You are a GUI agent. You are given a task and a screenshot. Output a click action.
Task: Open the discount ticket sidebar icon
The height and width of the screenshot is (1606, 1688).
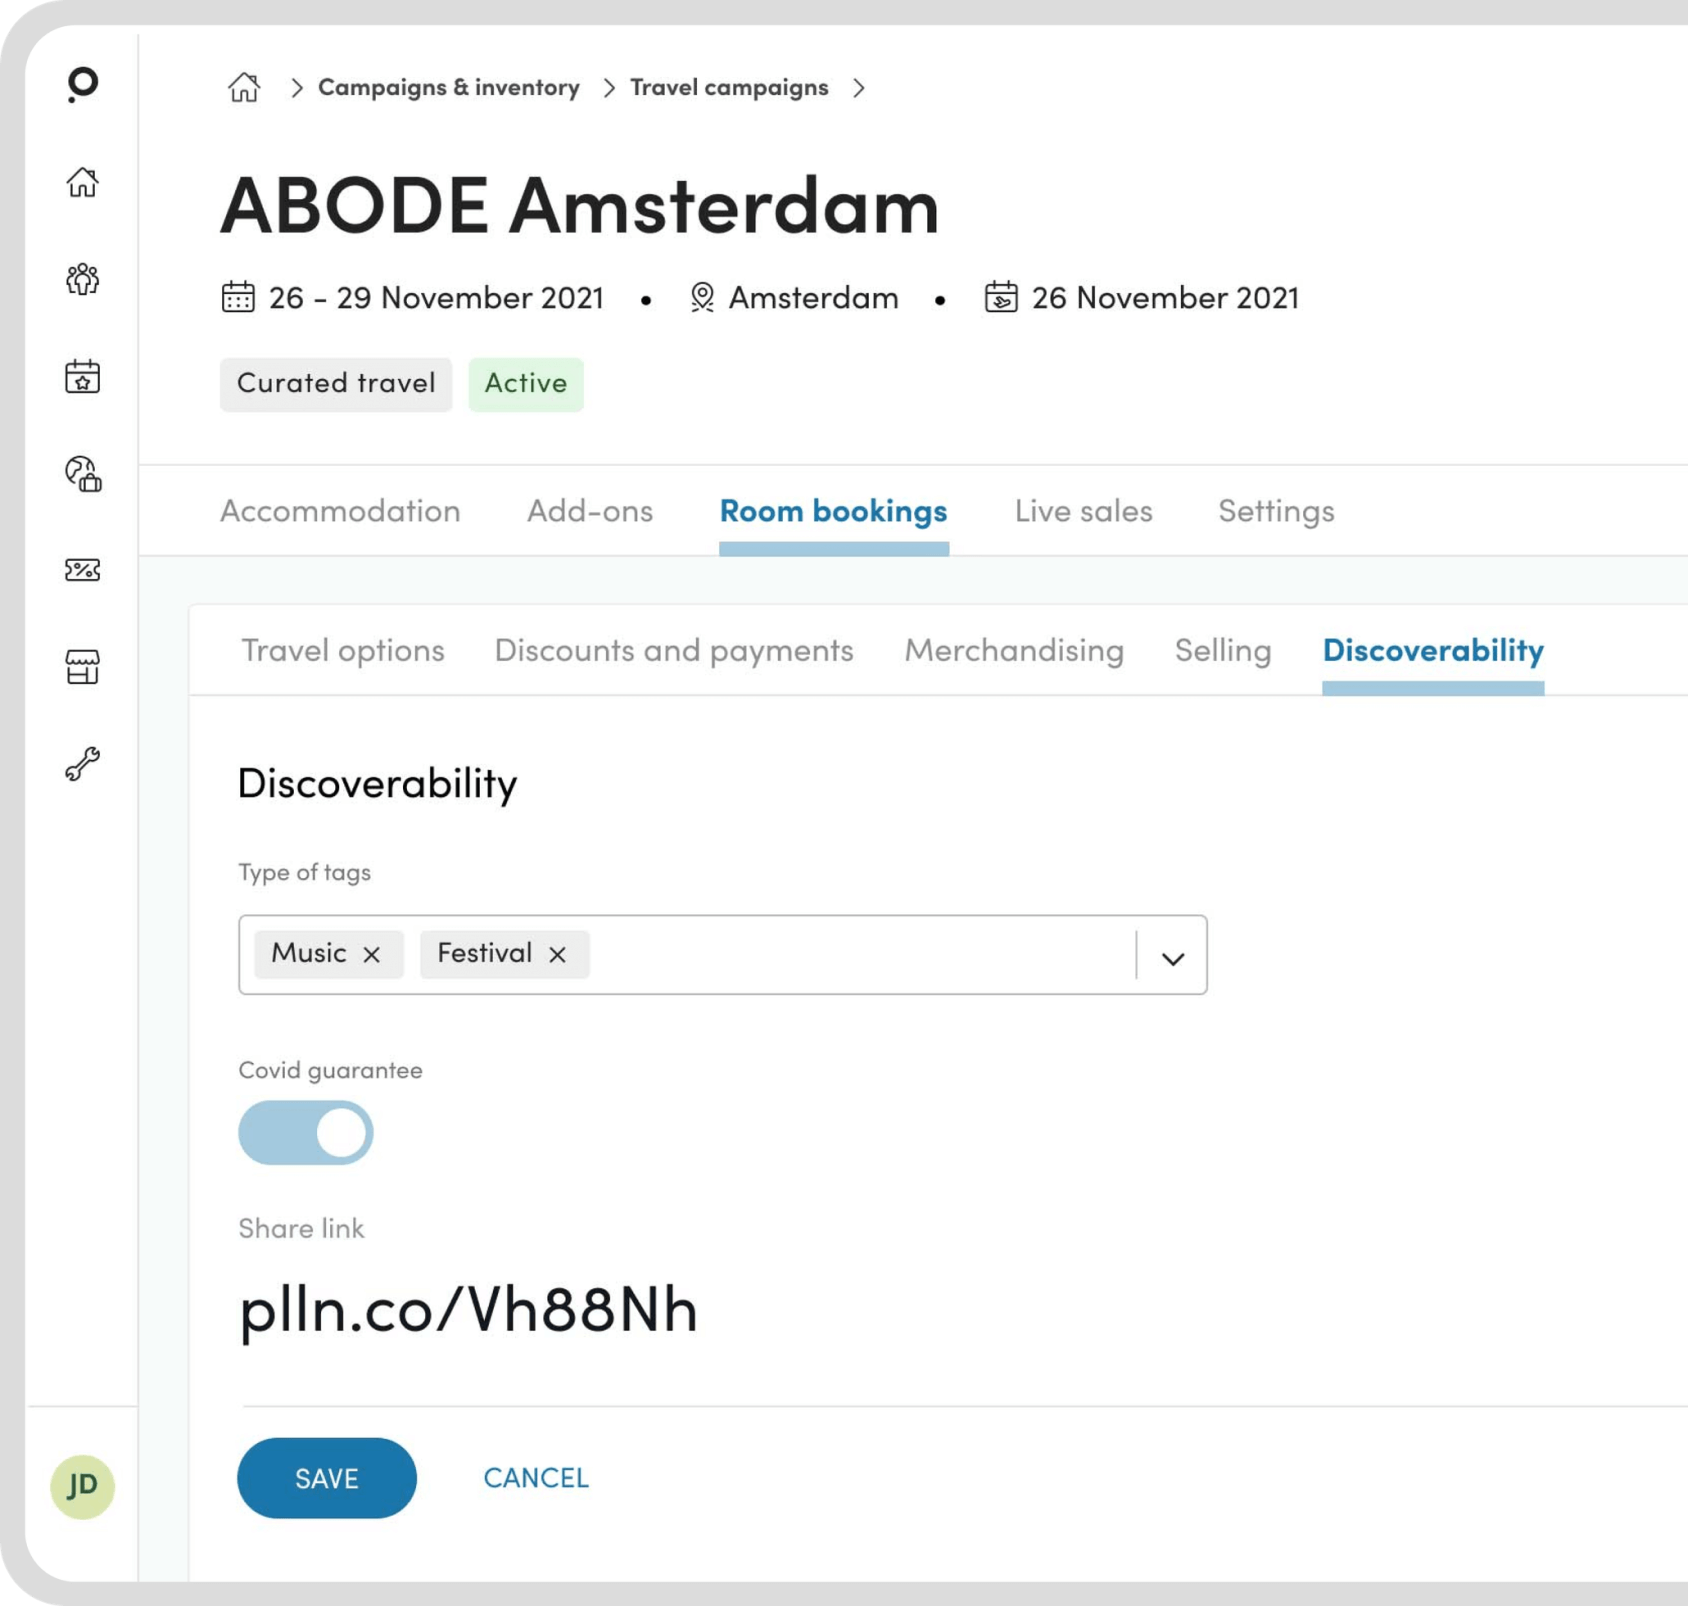pyautogui.click(x=82, y=570)
